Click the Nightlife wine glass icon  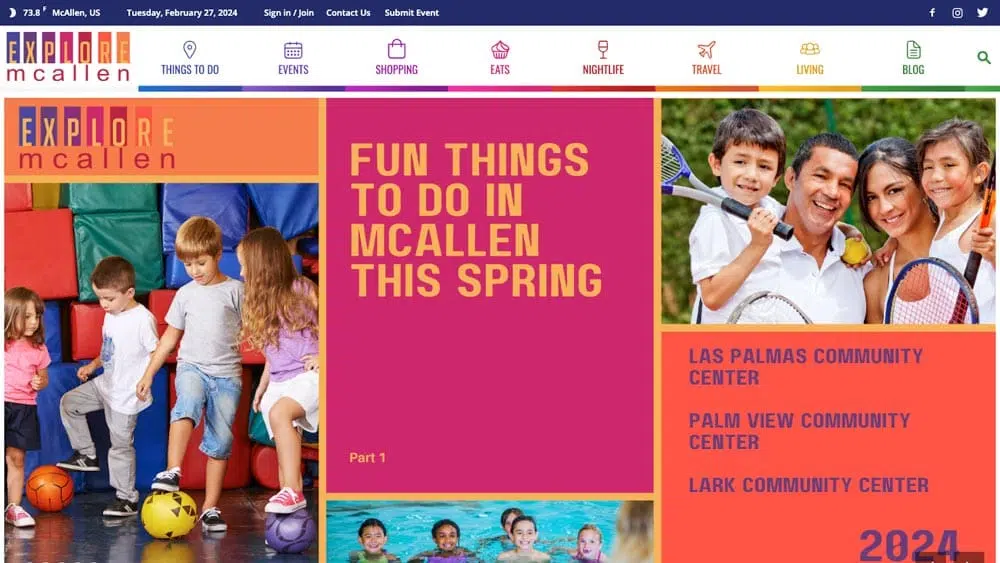click(603, 50)
